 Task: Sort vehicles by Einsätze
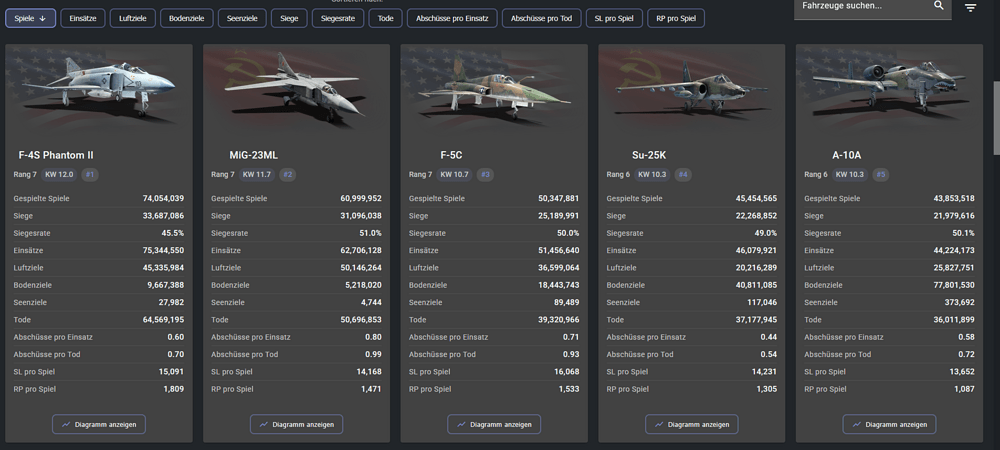point(82,18)
